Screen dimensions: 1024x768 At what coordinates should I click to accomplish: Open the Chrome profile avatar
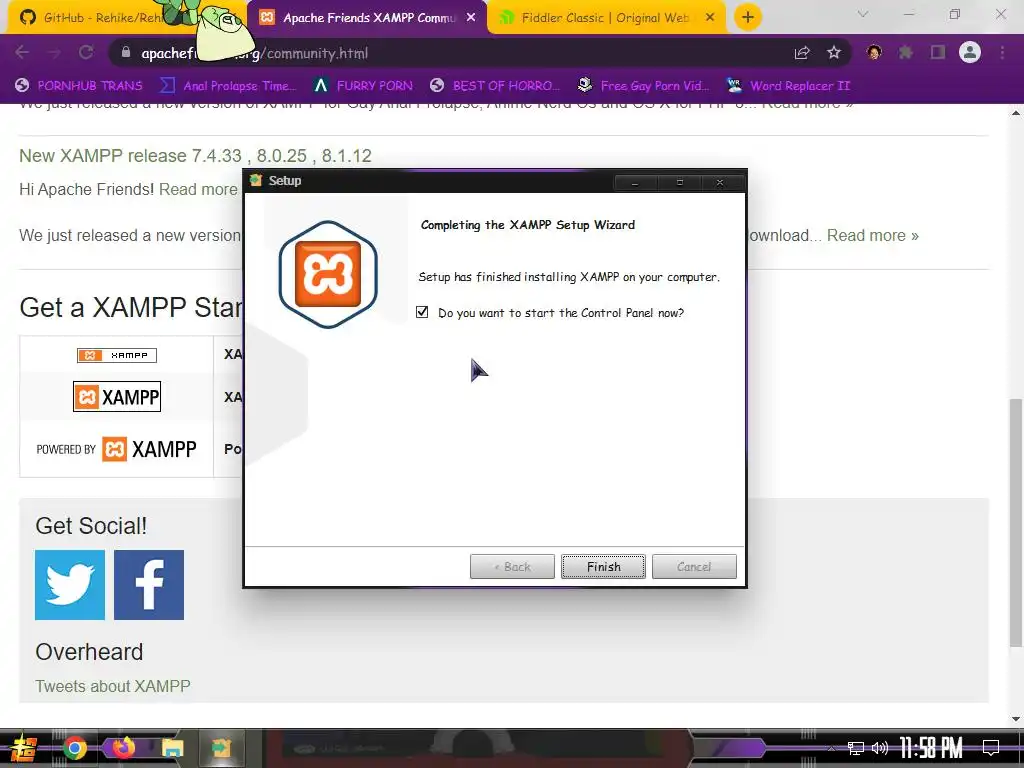(x=970, y=52)
